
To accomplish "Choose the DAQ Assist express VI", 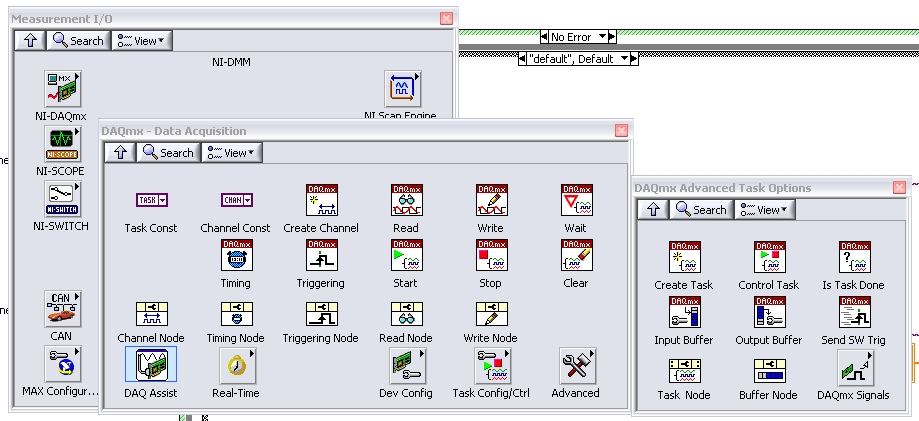I will pos(151,365).
